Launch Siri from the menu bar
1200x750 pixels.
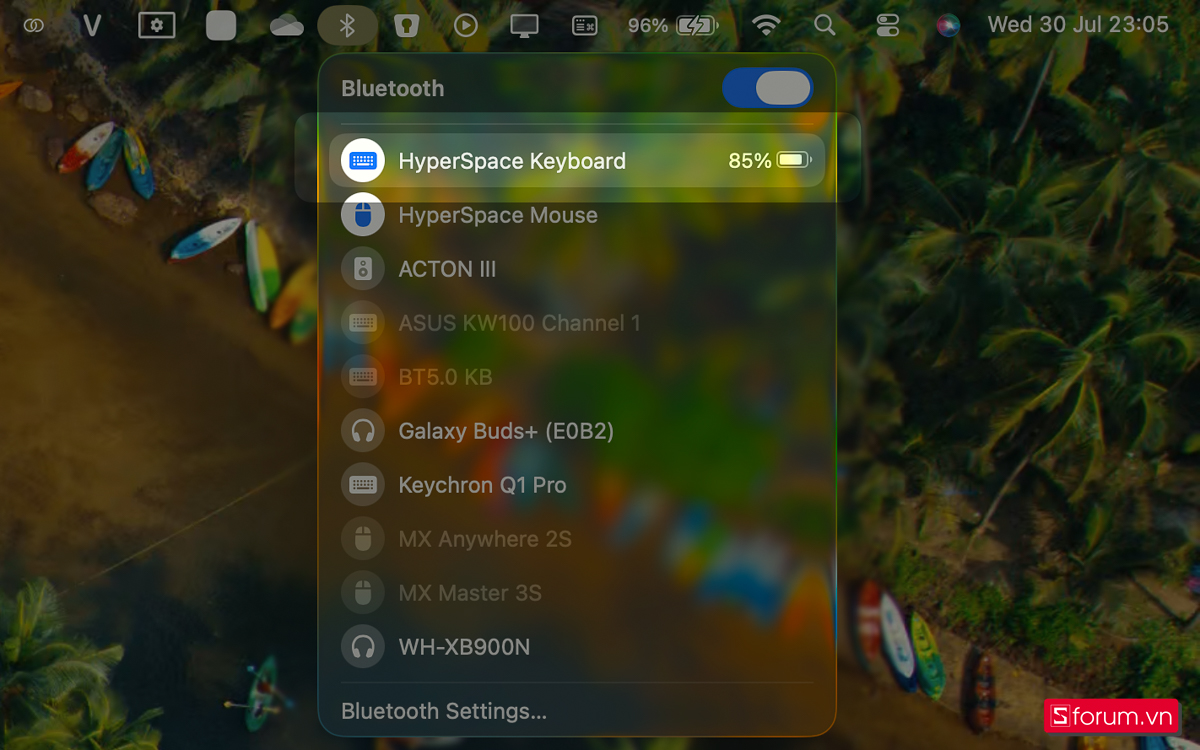click(x=947, y=25)
